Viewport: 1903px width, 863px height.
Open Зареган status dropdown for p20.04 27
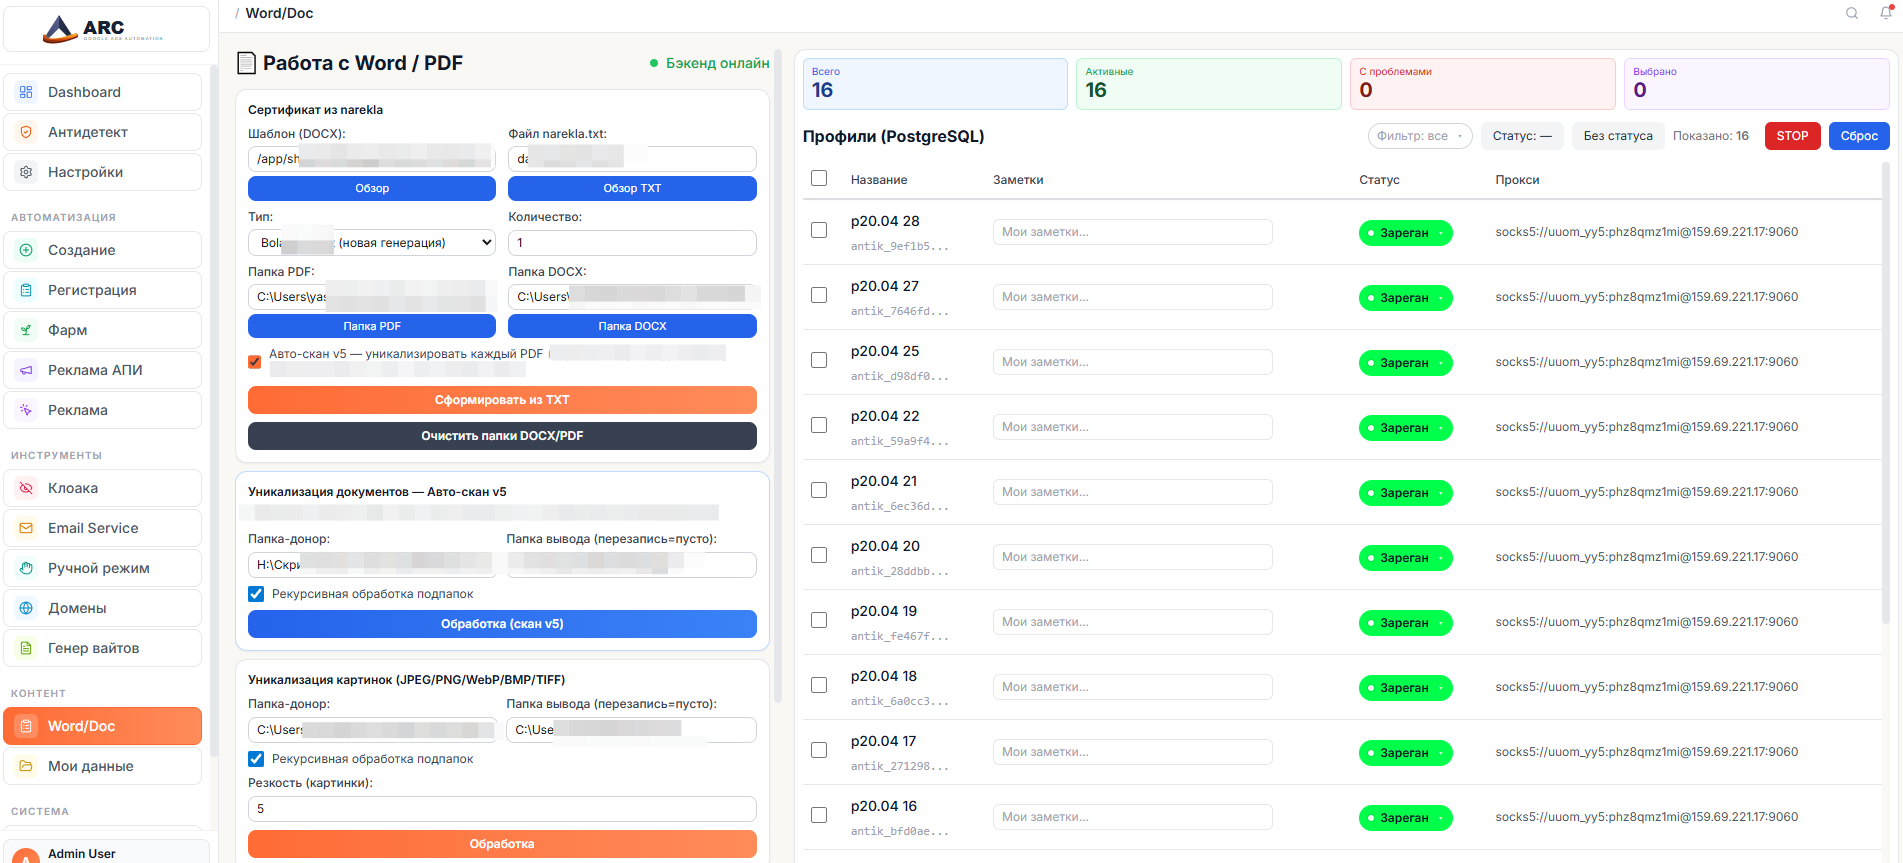pyautogui.click(x=1405, y=298)
